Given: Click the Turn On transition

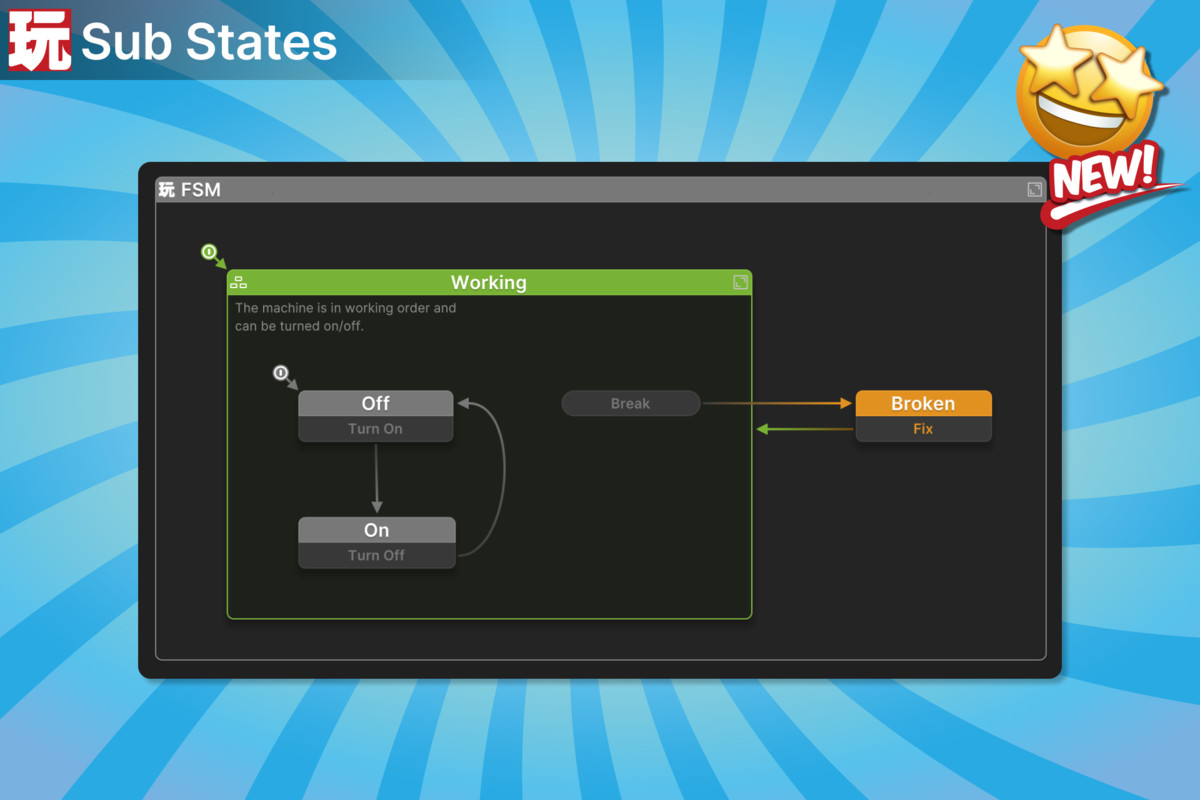Looking at the screenshot, I should [x=376, y=429].
